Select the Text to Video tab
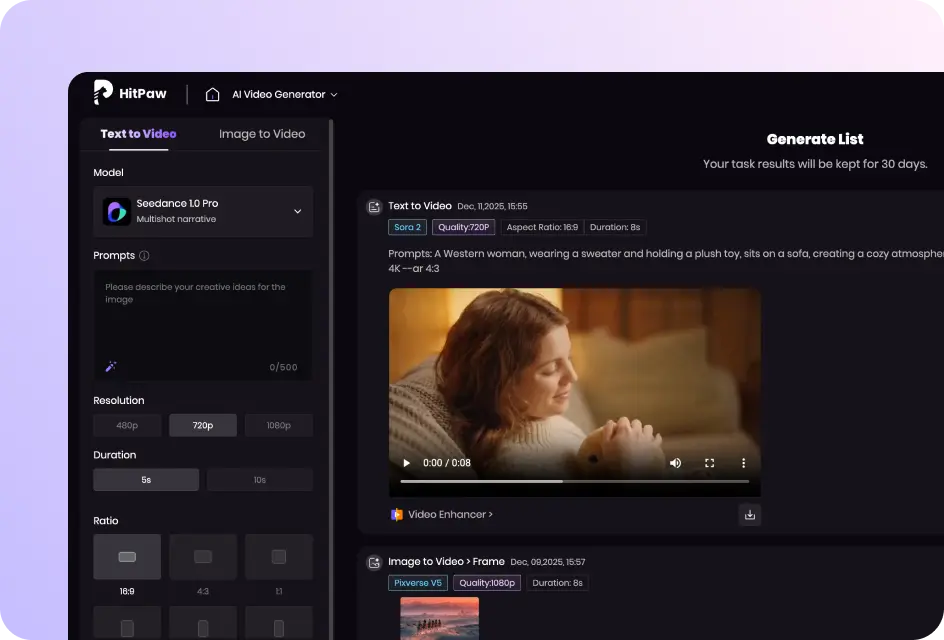 click(138, 134)
